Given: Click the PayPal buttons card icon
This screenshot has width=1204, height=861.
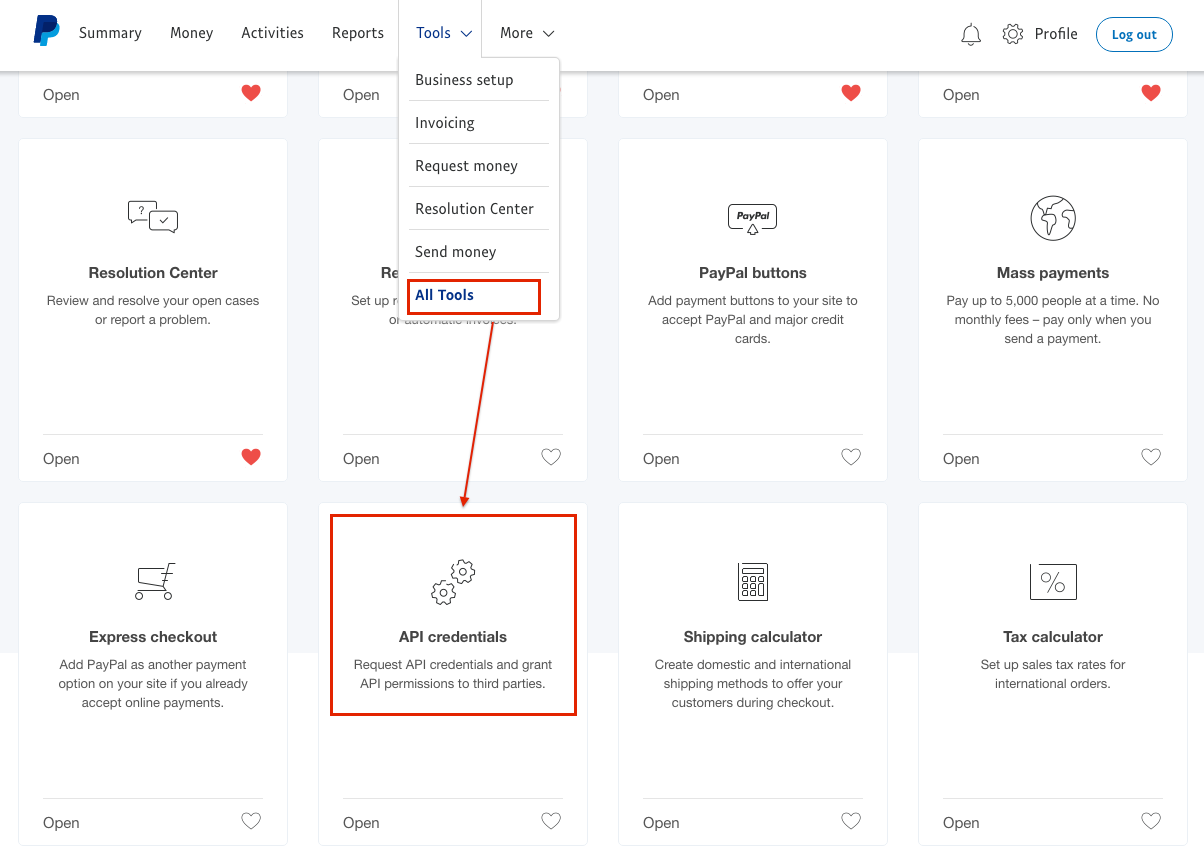Looking at the screenshot, I should [x=753, y=218].
